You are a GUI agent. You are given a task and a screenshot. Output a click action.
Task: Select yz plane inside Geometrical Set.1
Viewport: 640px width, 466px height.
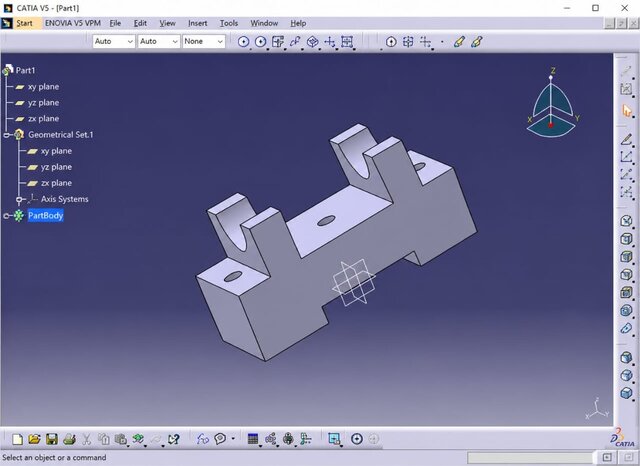56,167
